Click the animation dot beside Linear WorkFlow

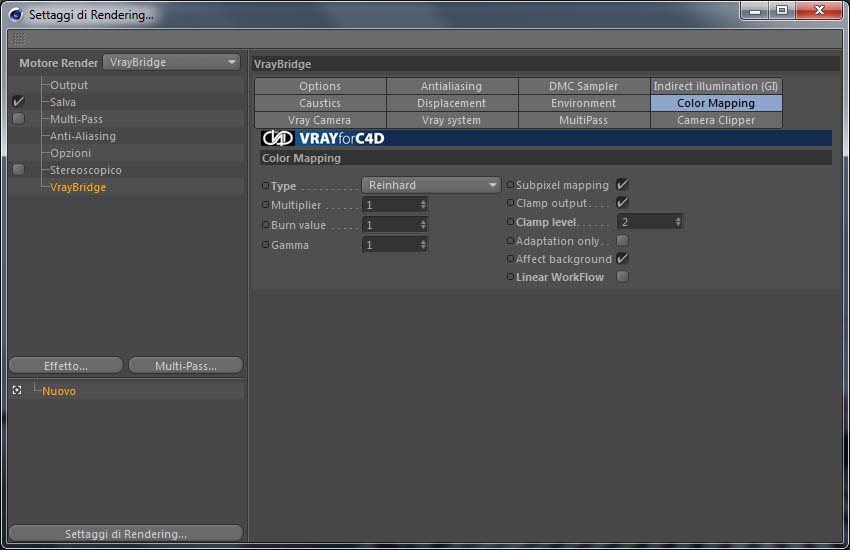click(510, 276)
